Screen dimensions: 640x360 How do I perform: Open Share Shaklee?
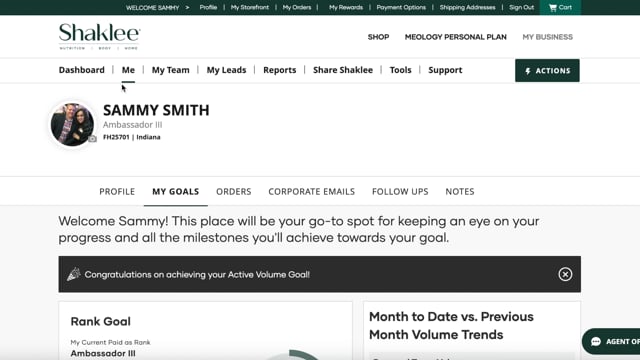point(343,70)
